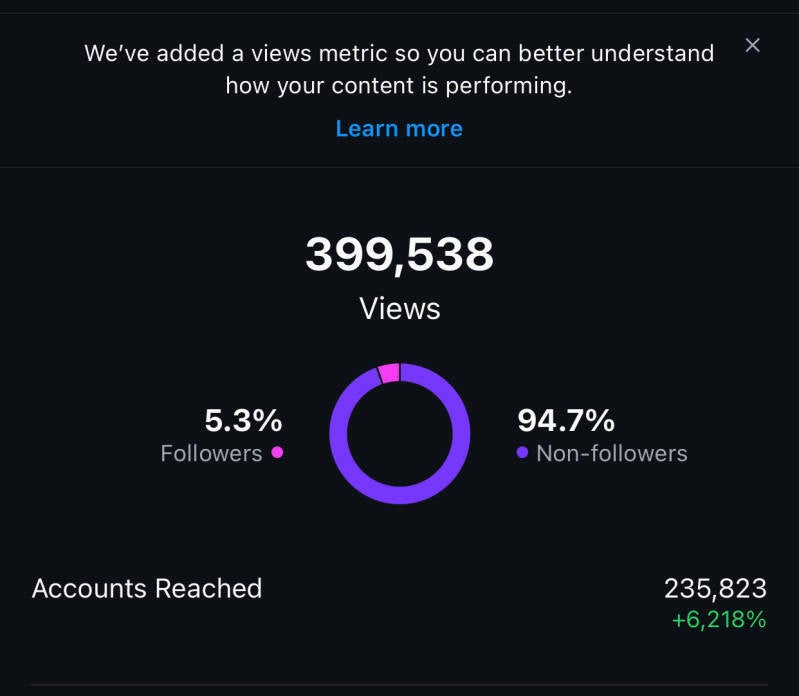The image size is (799, 696).
Task: Select the Views label under the total
Action: click(399, 308)
